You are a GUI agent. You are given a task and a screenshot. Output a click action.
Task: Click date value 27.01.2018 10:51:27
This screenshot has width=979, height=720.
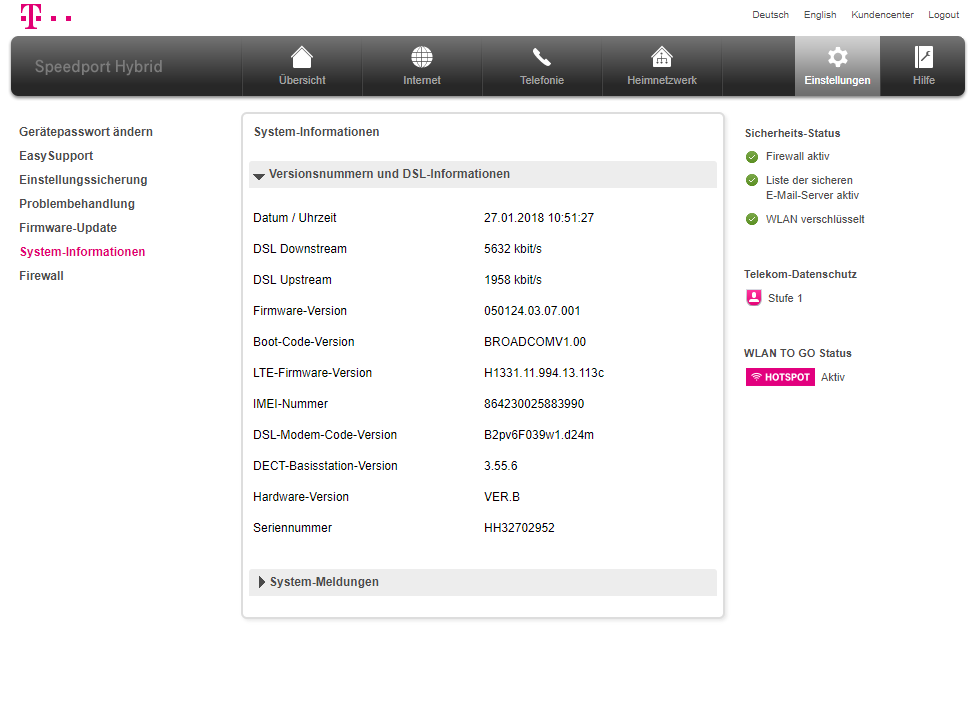pyautogui.click(x=539, y=218)
